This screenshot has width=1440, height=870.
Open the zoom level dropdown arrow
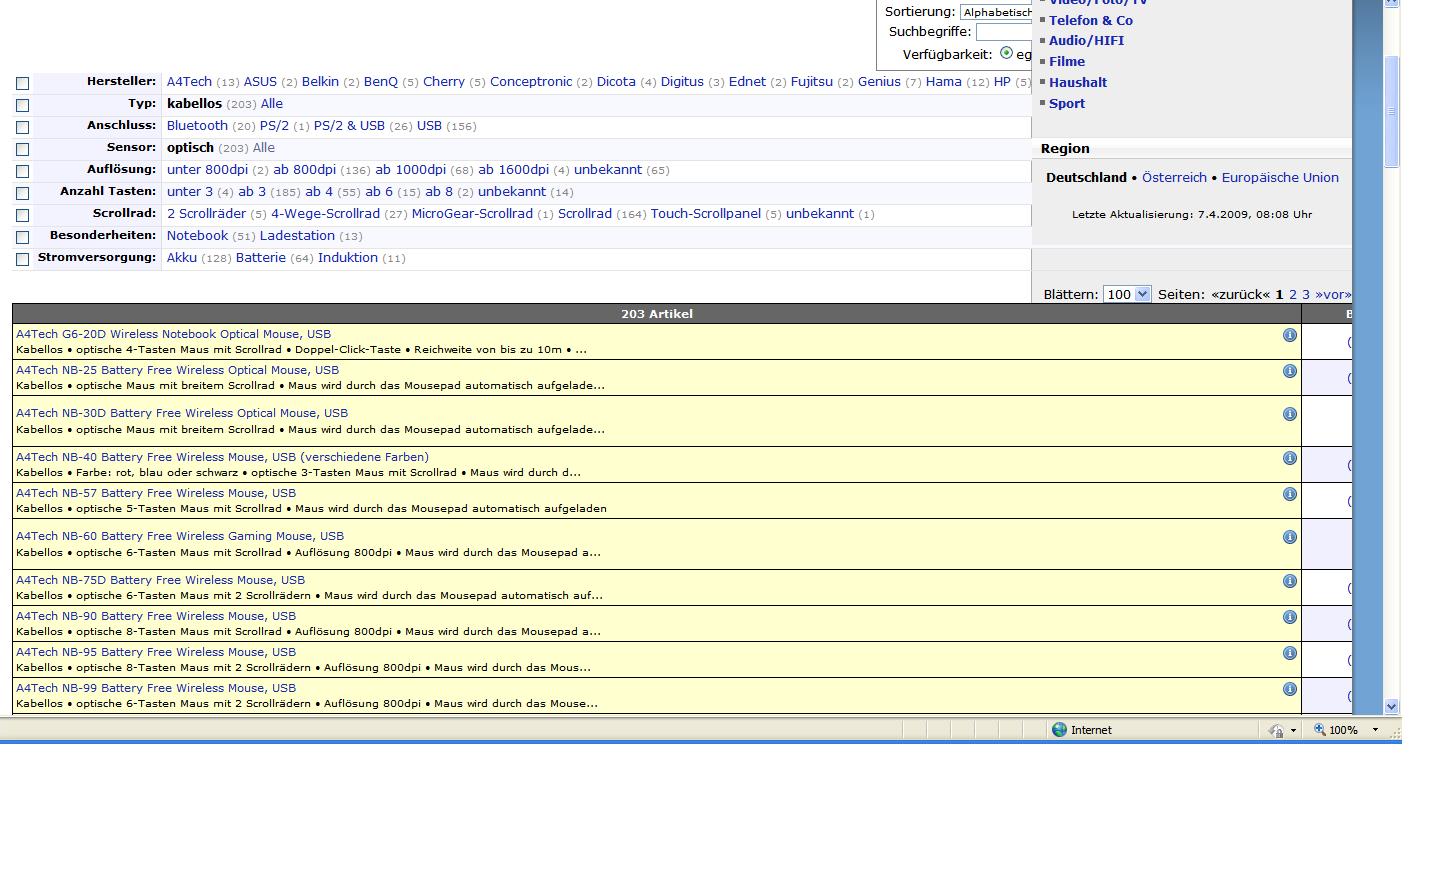(1375, 730)
